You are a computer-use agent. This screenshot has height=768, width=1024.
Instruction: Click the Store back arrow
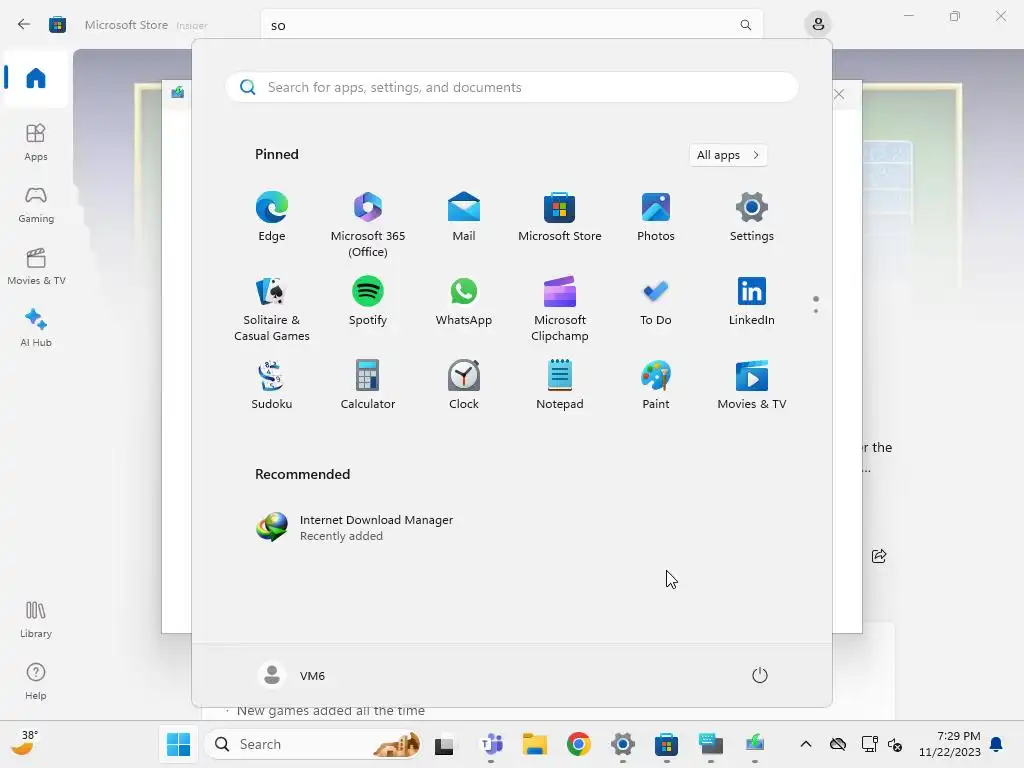coord(24,25)
